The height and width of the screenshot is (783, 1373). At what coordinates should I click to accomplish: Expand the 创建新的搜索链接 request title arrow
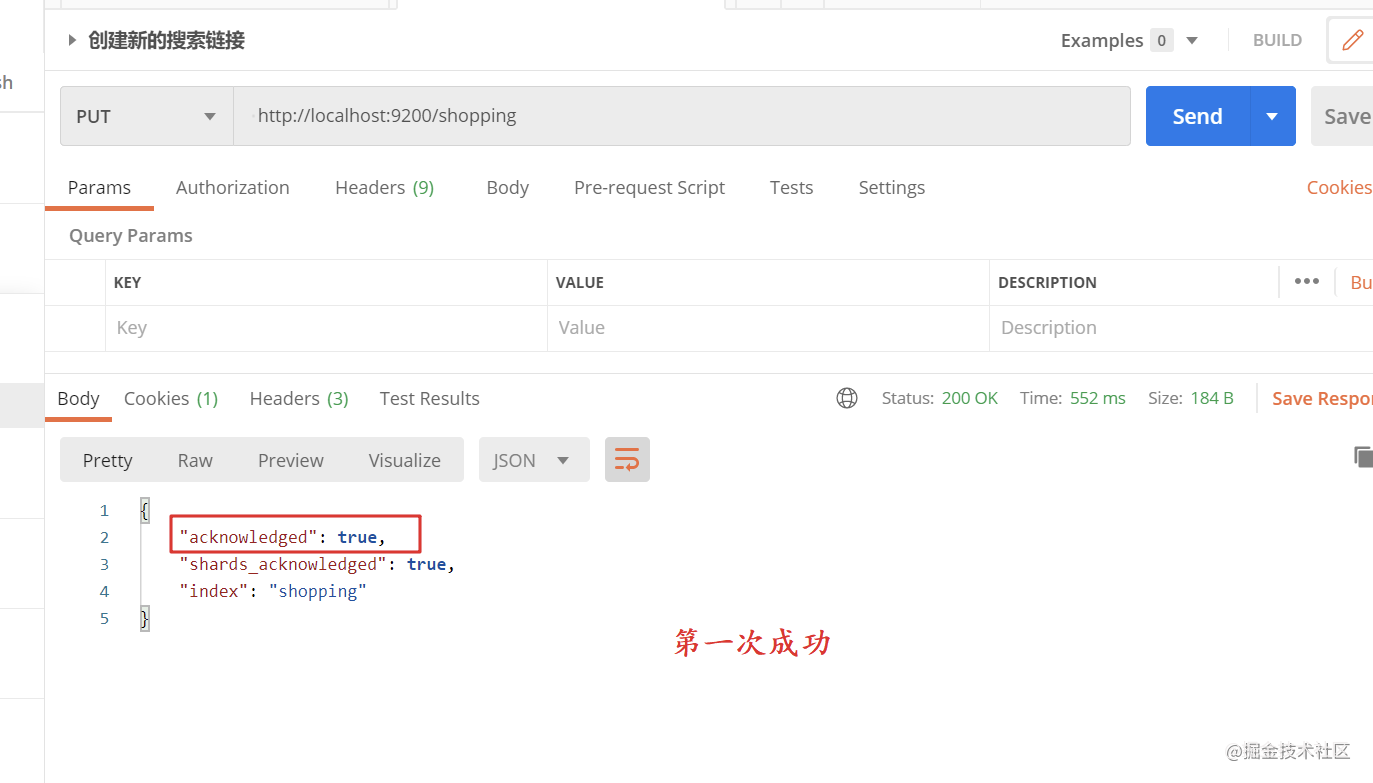(x=72, y=40)
